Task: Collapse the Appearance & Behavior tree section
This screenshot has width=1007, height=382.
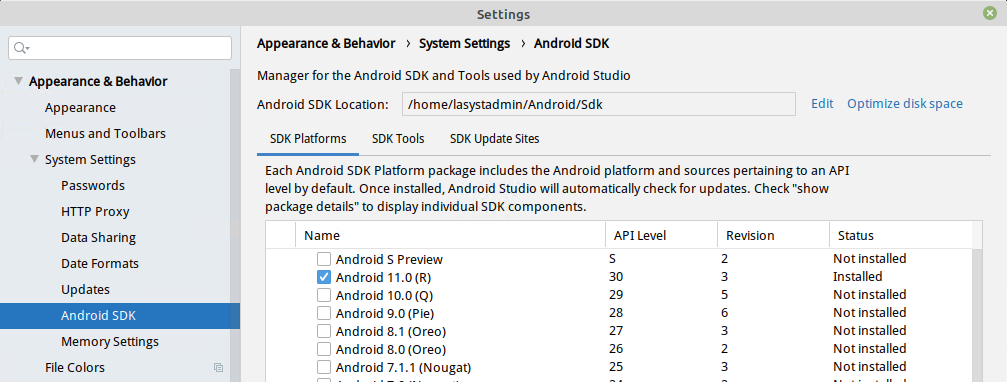Action: click(x=18, y=82)
